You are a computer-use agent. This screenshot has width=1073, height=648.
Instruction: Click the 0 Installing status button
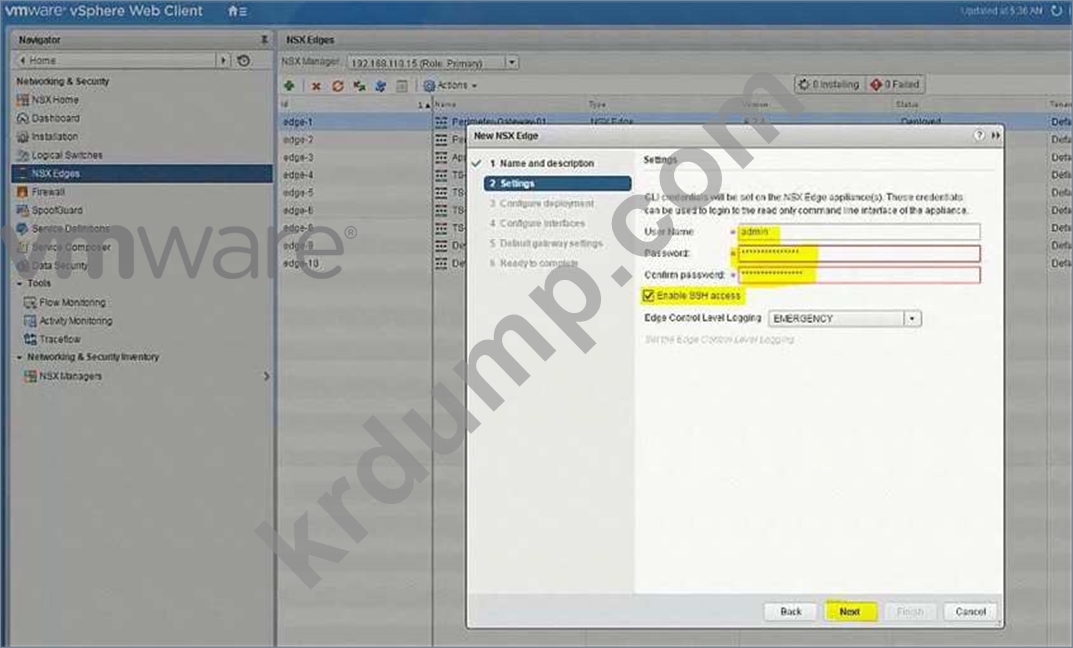point(829,84)
